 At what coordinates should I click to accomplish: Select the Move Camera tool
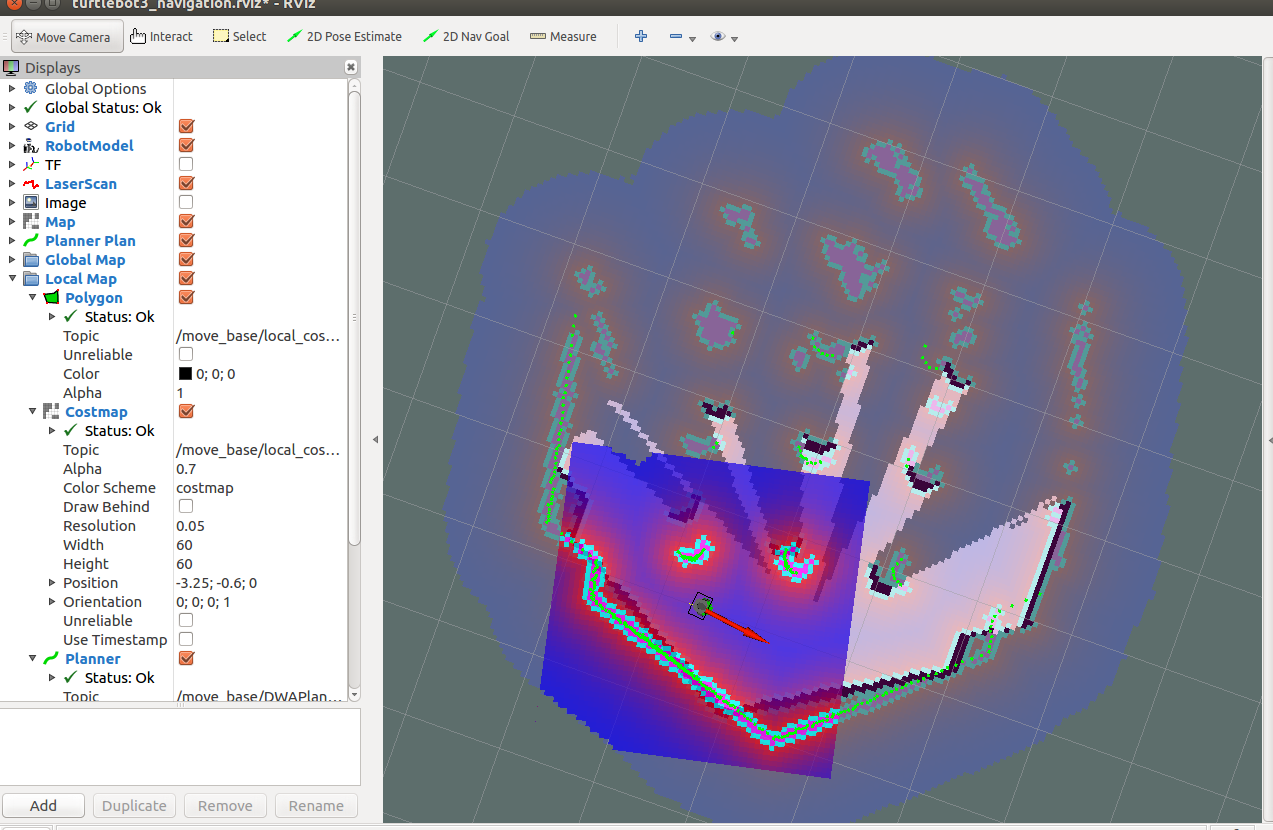(68, 37)
